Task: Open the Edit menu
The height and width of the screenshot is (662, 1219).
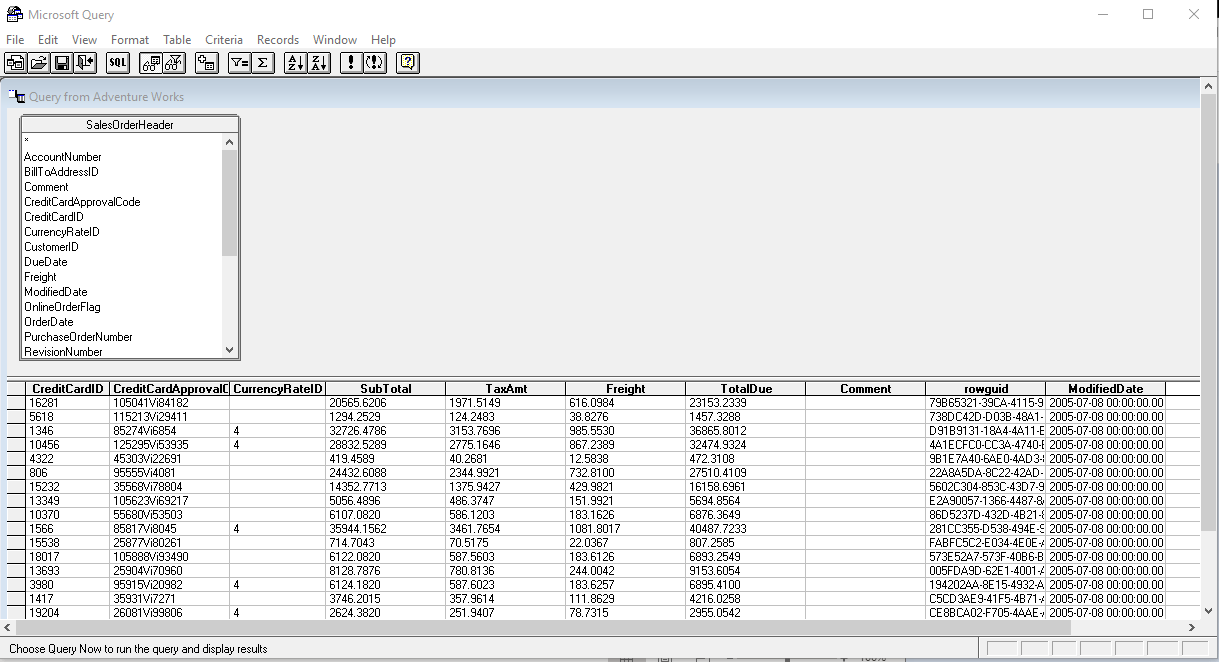Action: pos(48,40)
